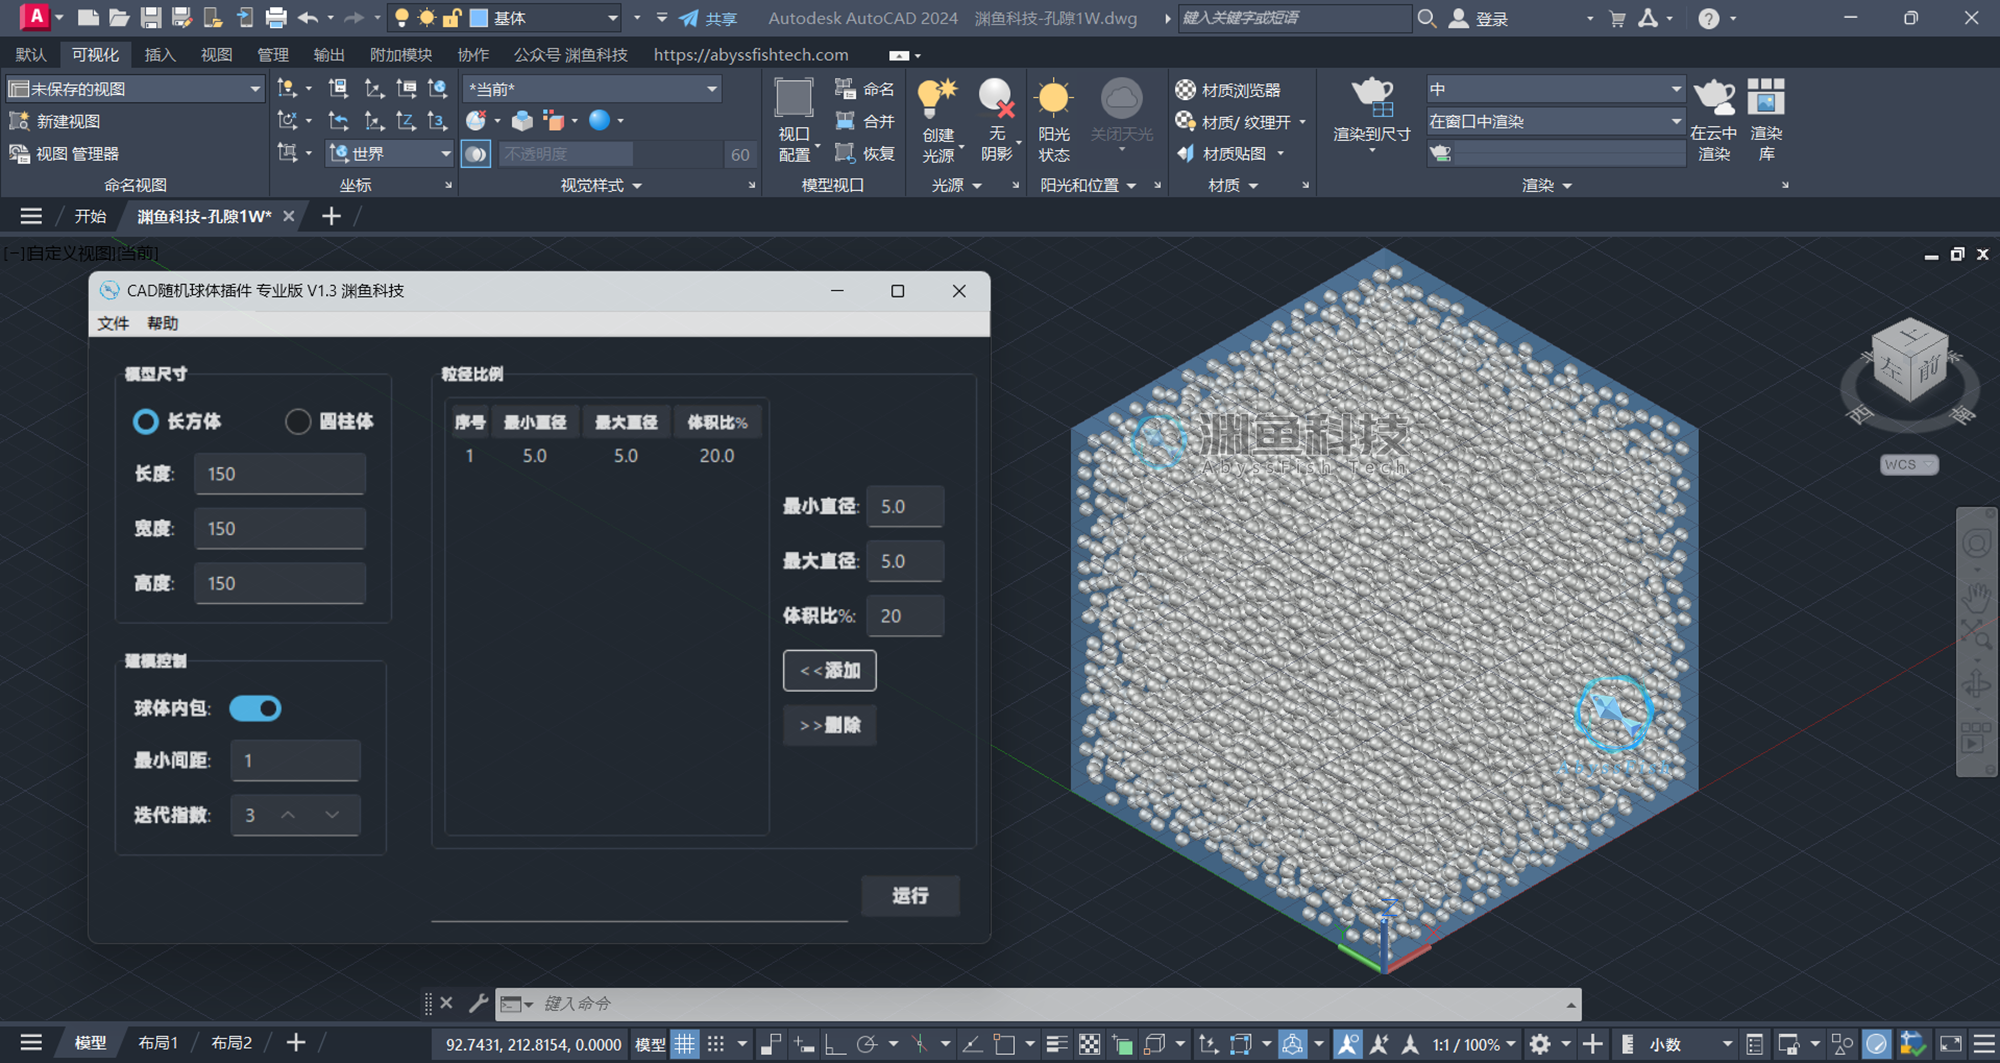Viewport: 2000px width, 1063px height.
Task: Open the WCS dropdown under ViewCube
Action: 1909,464
